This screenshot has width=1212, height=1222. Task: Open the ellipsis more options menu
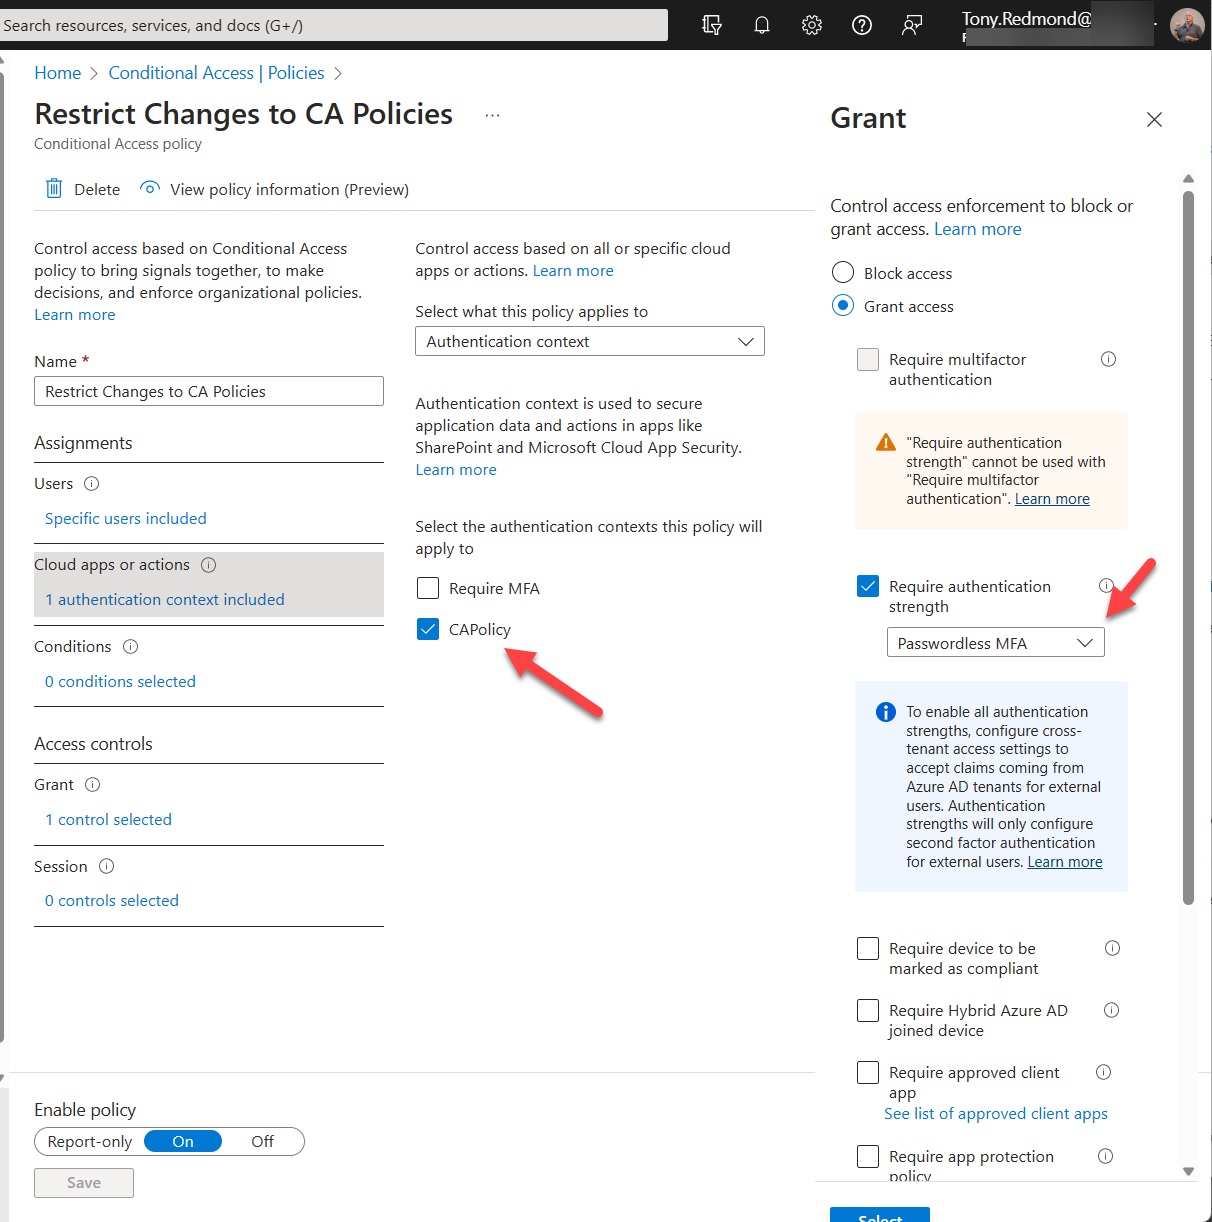[x=492, y=115]
